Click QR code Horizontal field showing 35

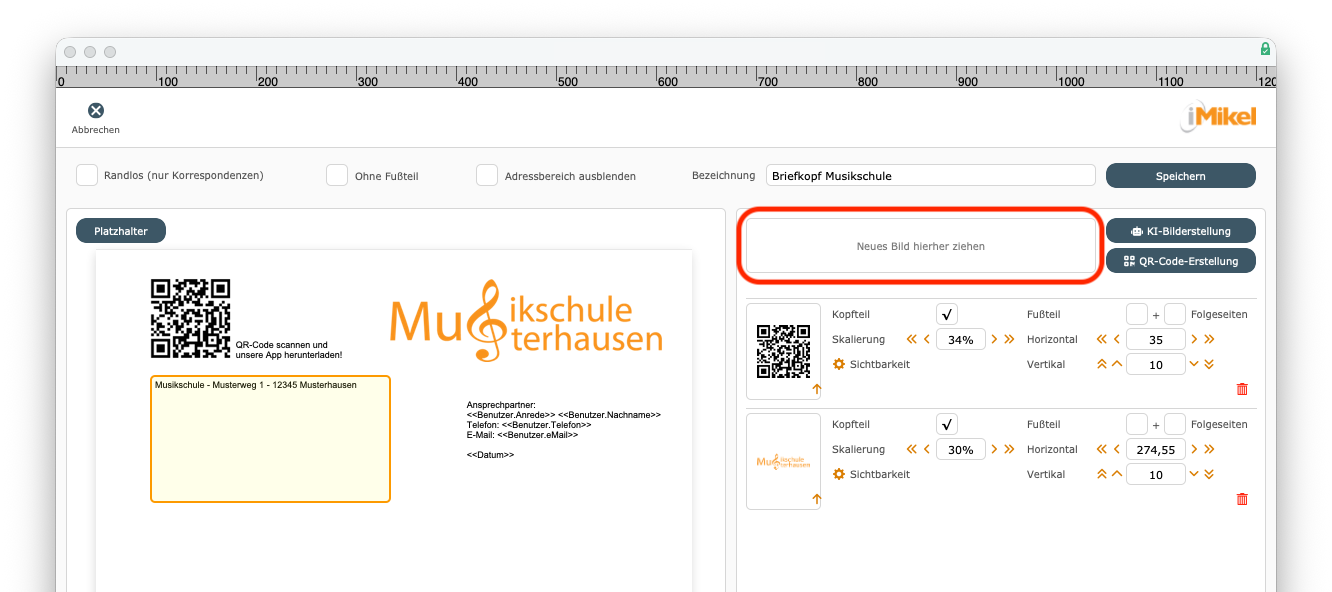click(1156, 339)
